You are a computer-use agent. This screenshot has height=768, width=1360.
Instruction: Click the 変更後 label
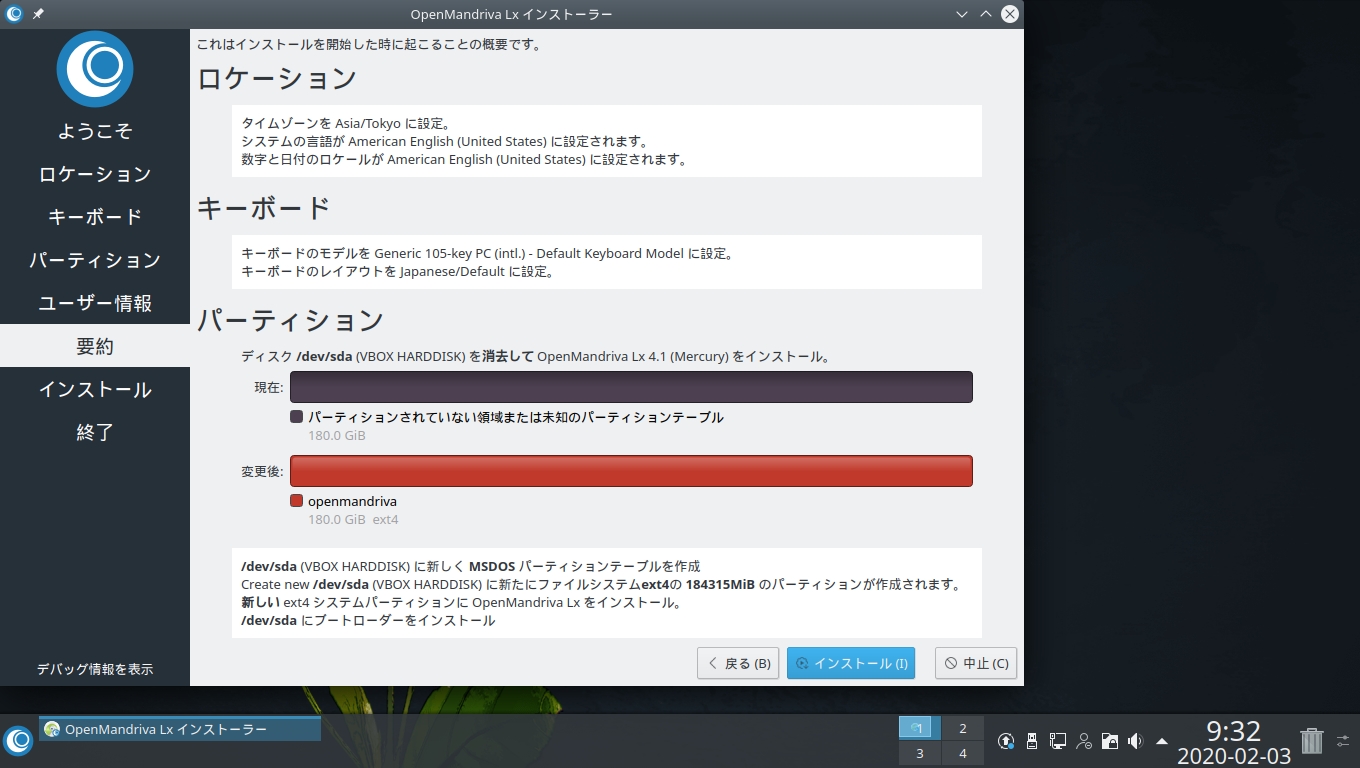[262, 471]
